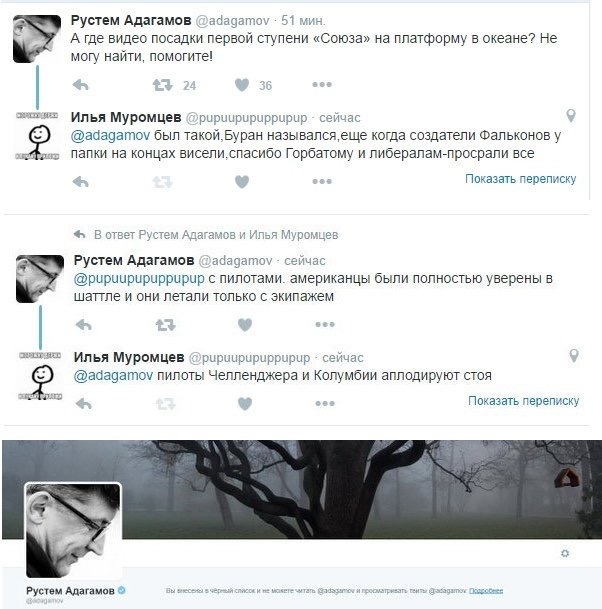Open @pupuupupuppupup handle in Буран tweet header
602x609 pixels.
(x=246, y=118)
